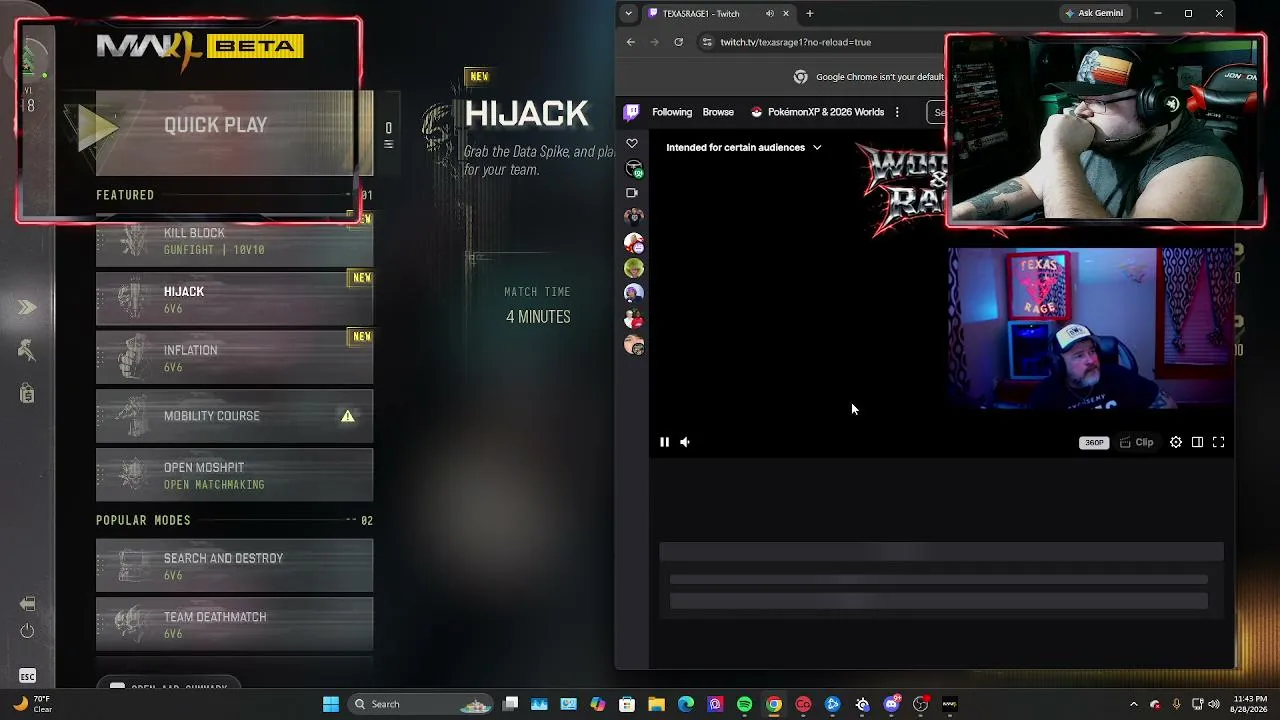Click the Windows taskbar Search box

tap(420, 704)
